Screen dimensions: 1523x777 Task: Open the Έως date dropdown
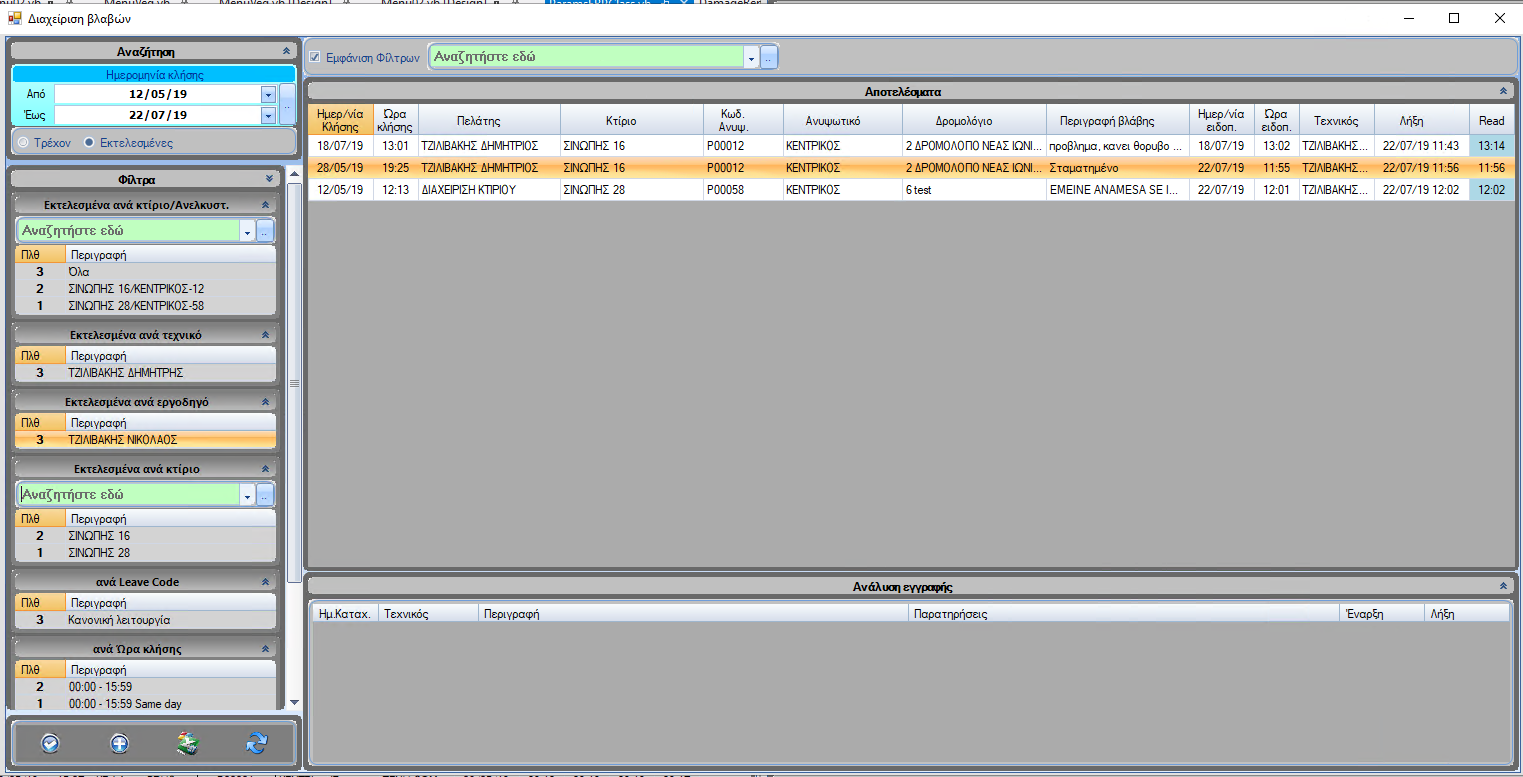tap(268, 115)
